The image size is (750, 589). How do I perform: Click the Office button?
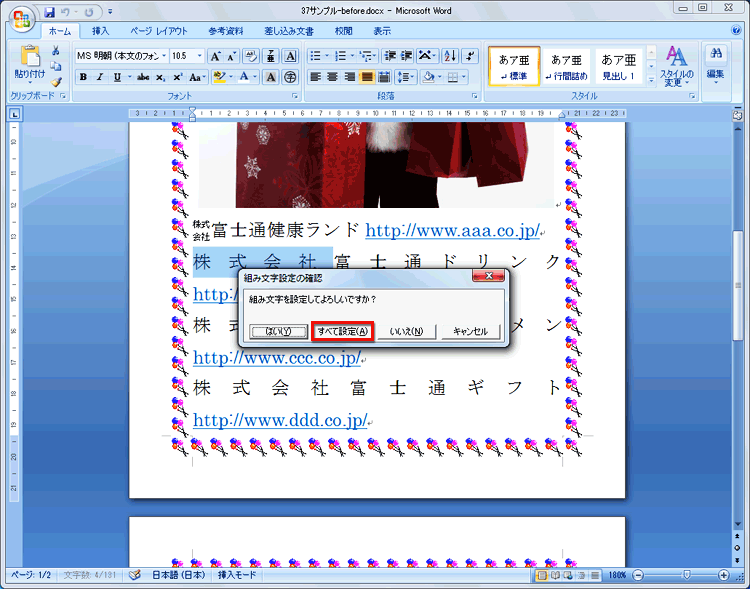tap(22, 19)
